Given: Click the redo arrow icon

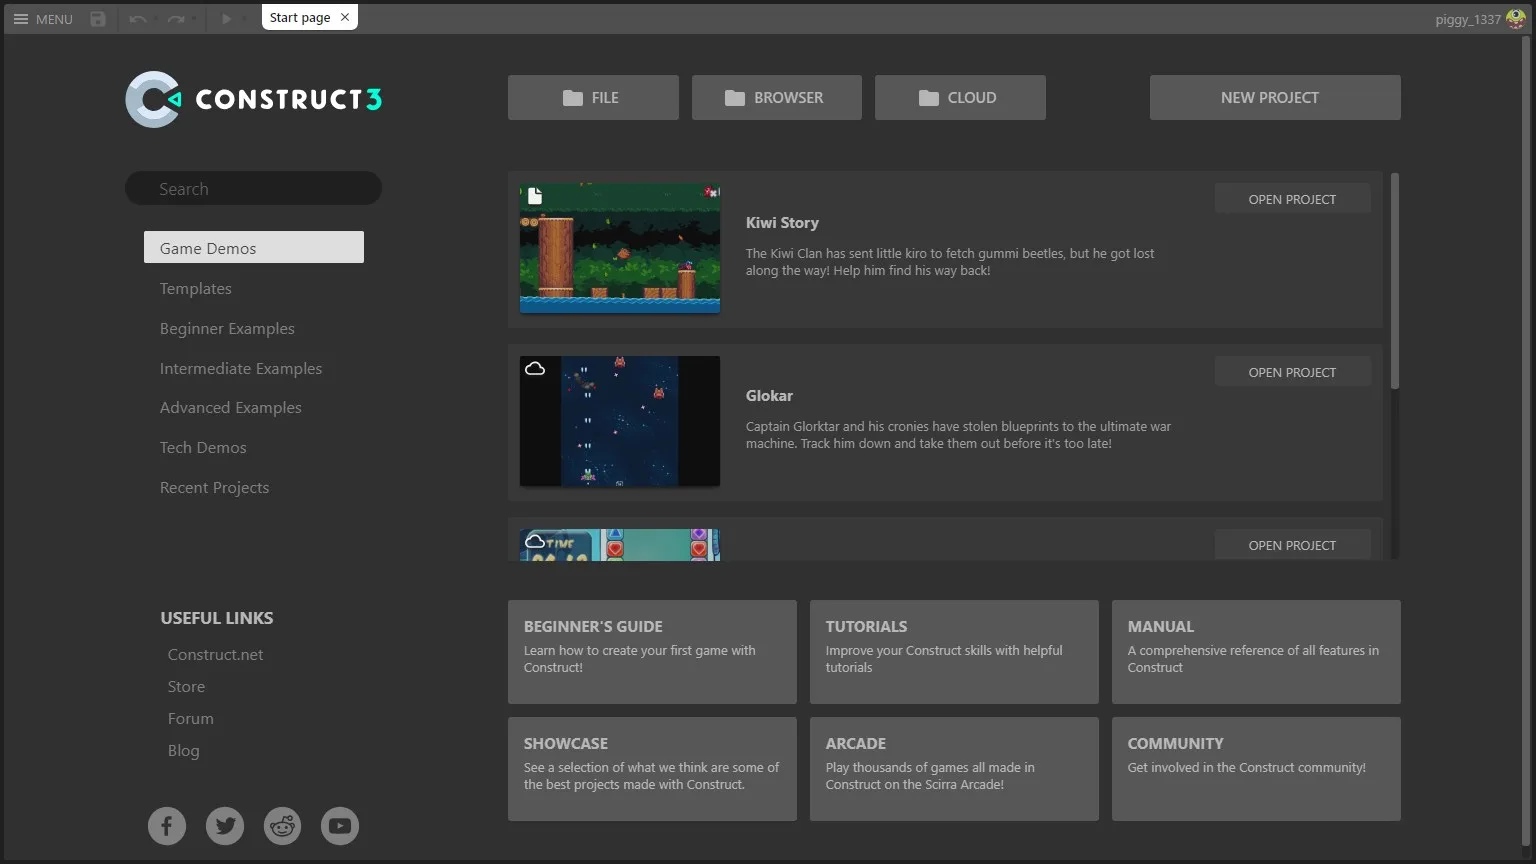Looking at the screenshot, I should tap(175, 19).
